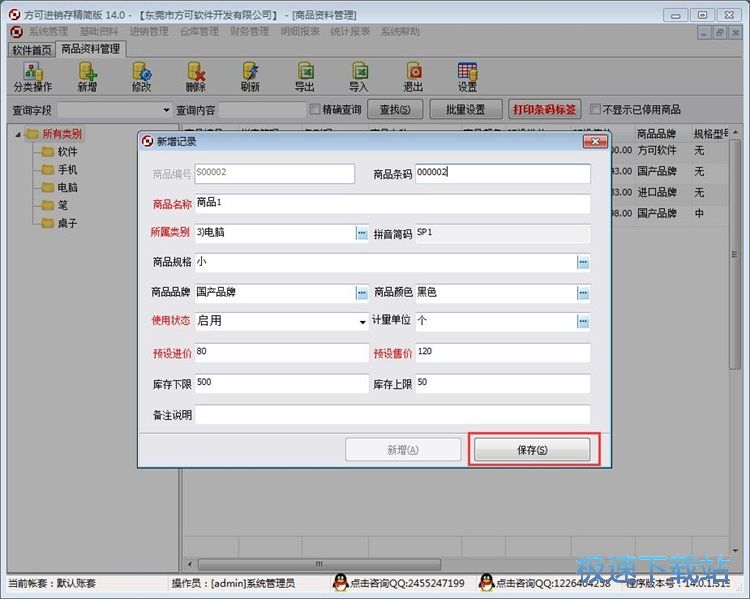Click the 拼音简码 field
The image size is (750, 599).
click(x=503, y=233)
